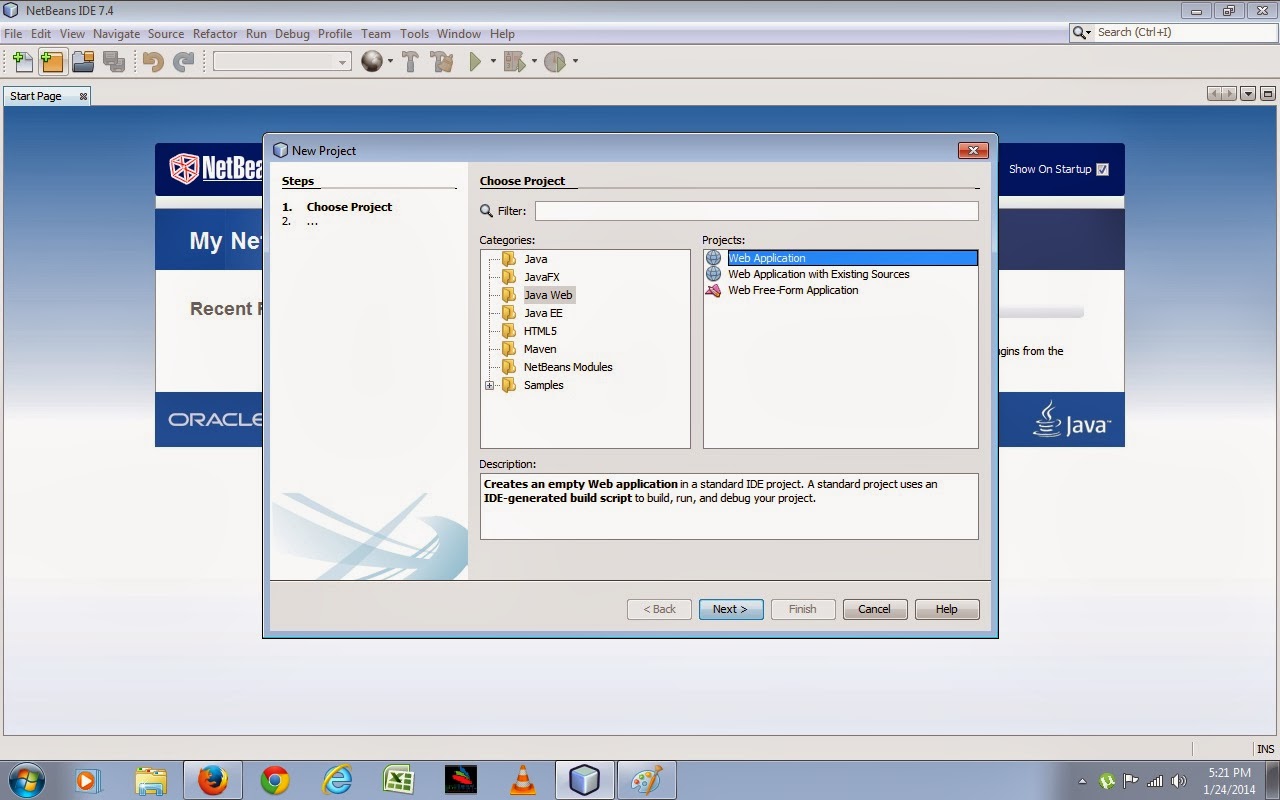Create a new file using toolbar icon
Image resolution: width=1280 pixels, height=800 pixels.
tap(22, 61)
